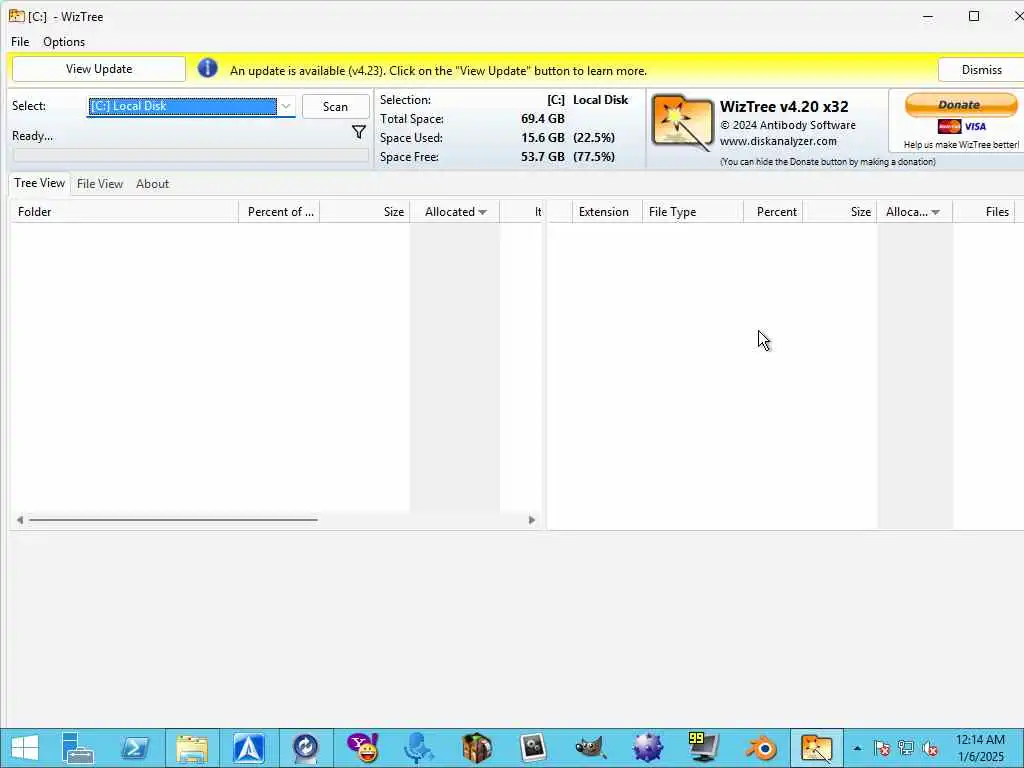Click the muted volume tray icon
Image resolution: width=1024 pixels, height=768 pixels.
click(x=930, y=748)
